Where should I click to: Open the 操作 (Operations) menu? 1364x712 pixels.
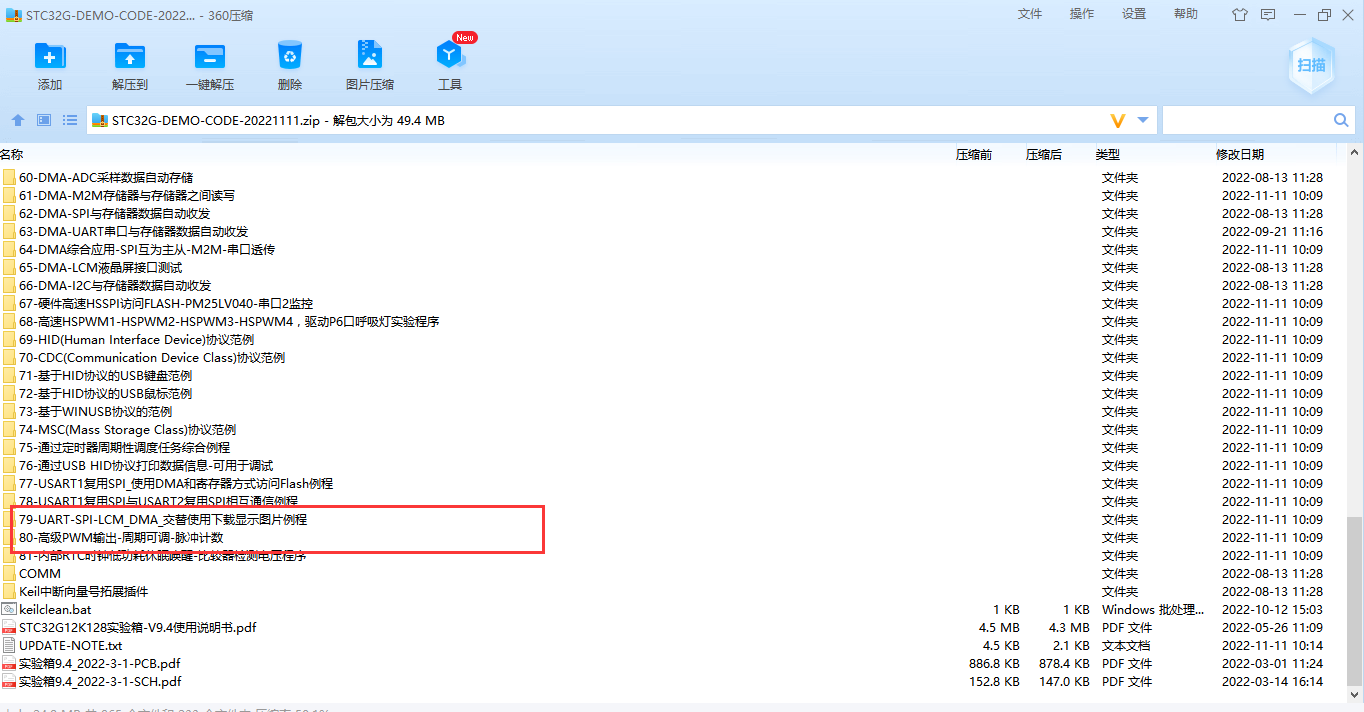click(1082, 14)
